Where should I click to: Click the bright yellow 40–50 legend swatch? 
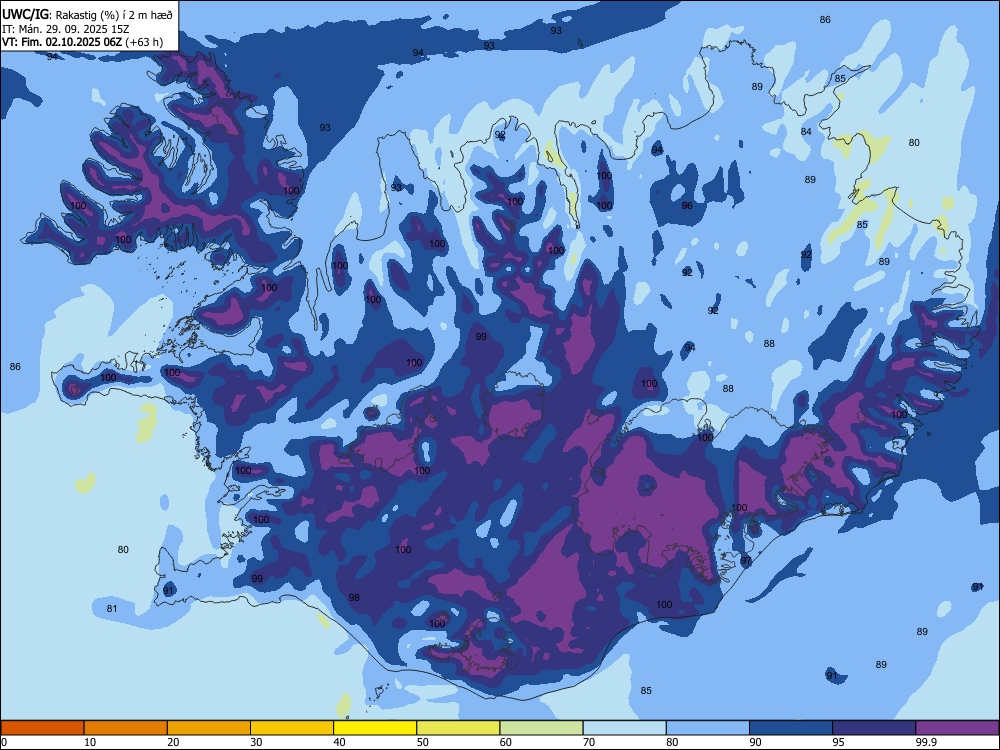click(x=375, y=728)
